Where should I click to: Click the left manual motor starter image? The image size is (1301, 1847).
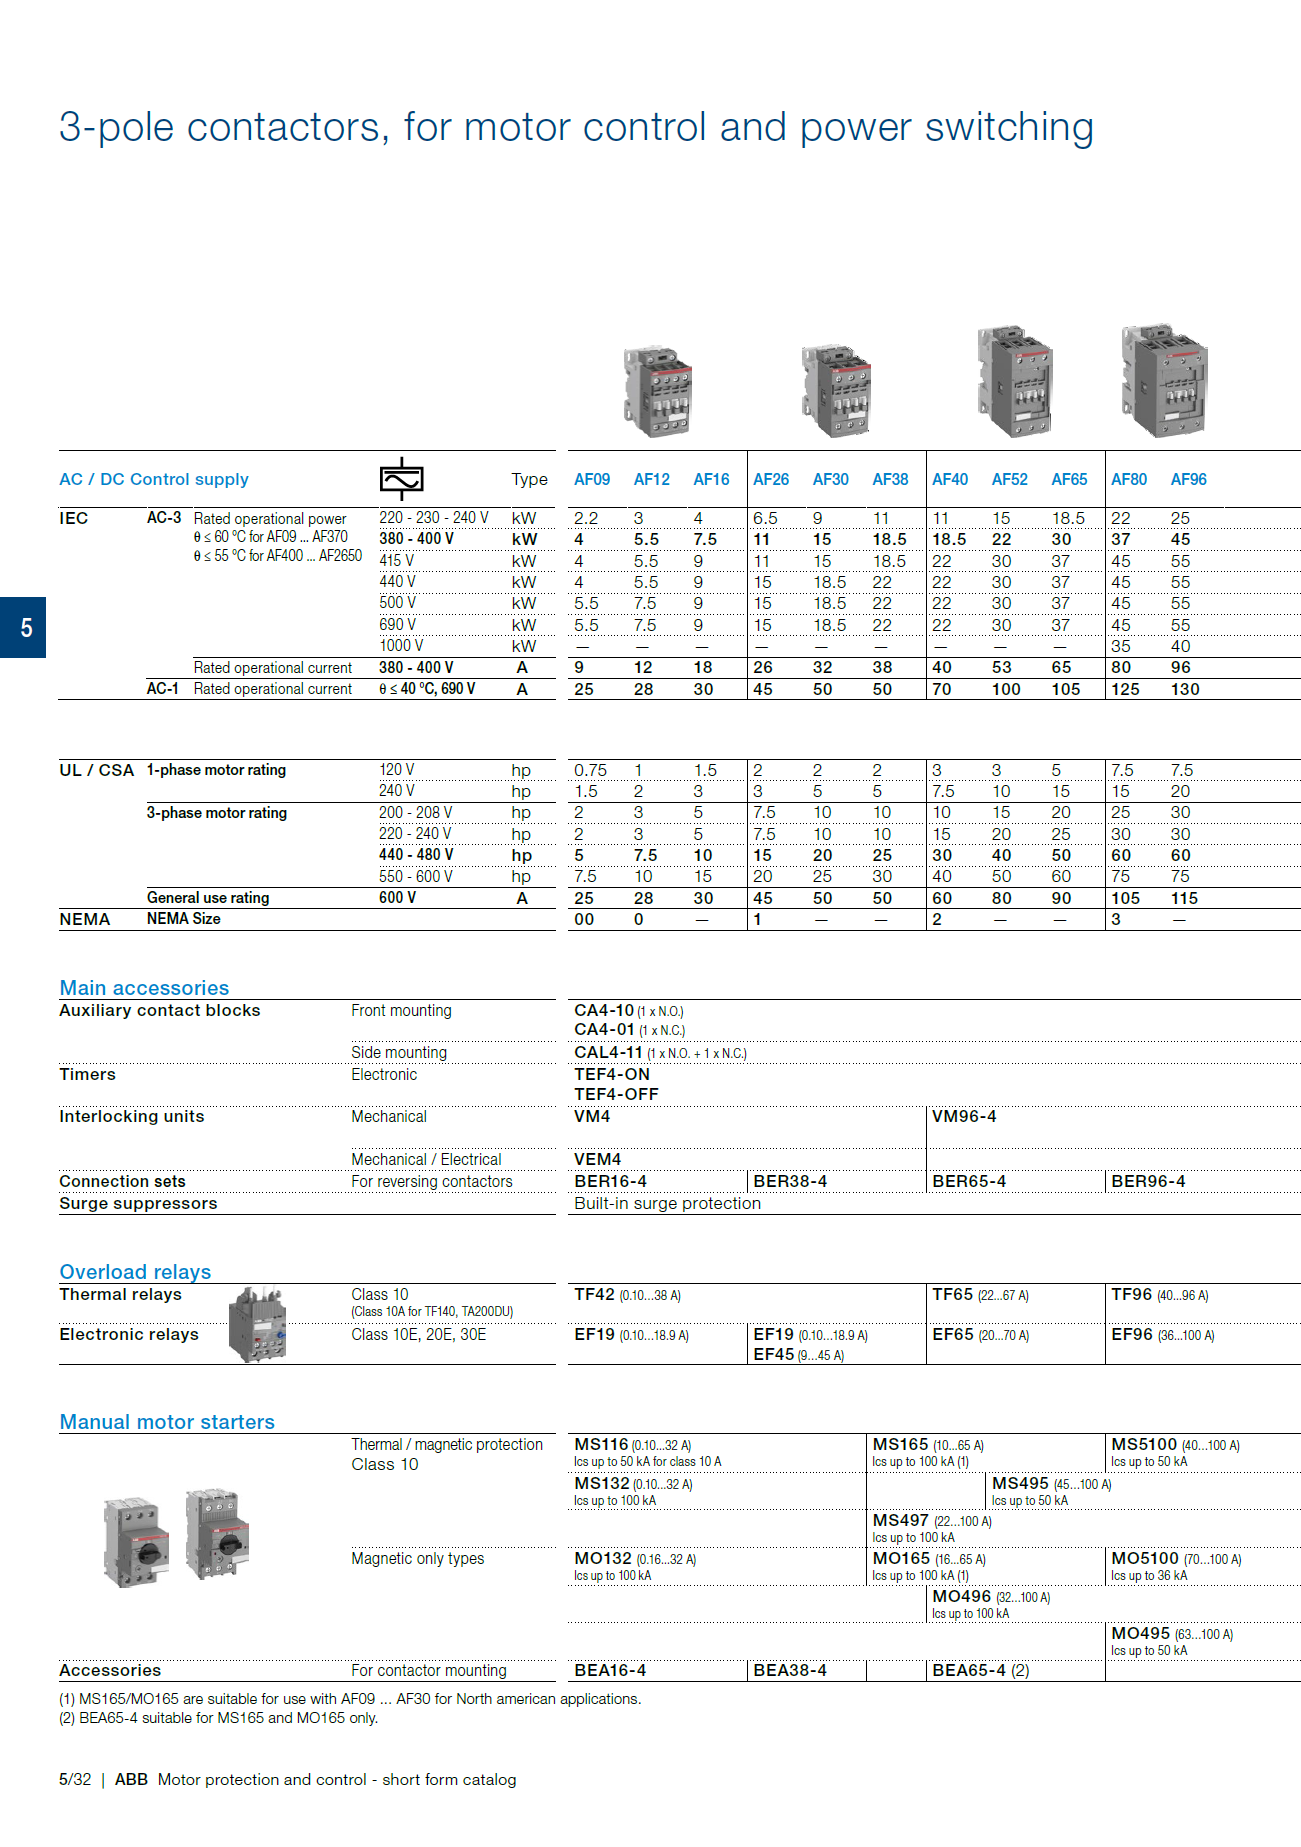tap(135, 1541)
